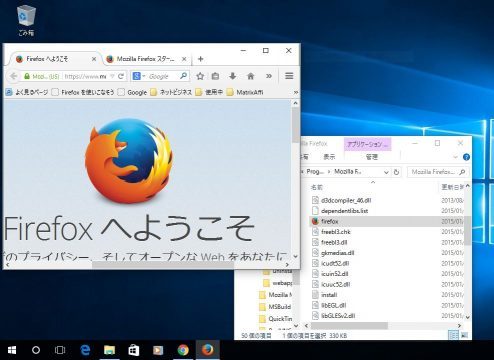The height and width of the screenshot is (360, 494).
Task: Select the 'アプリケーション...' ribbon tab in Explorer
Action: tap(367, 144)
